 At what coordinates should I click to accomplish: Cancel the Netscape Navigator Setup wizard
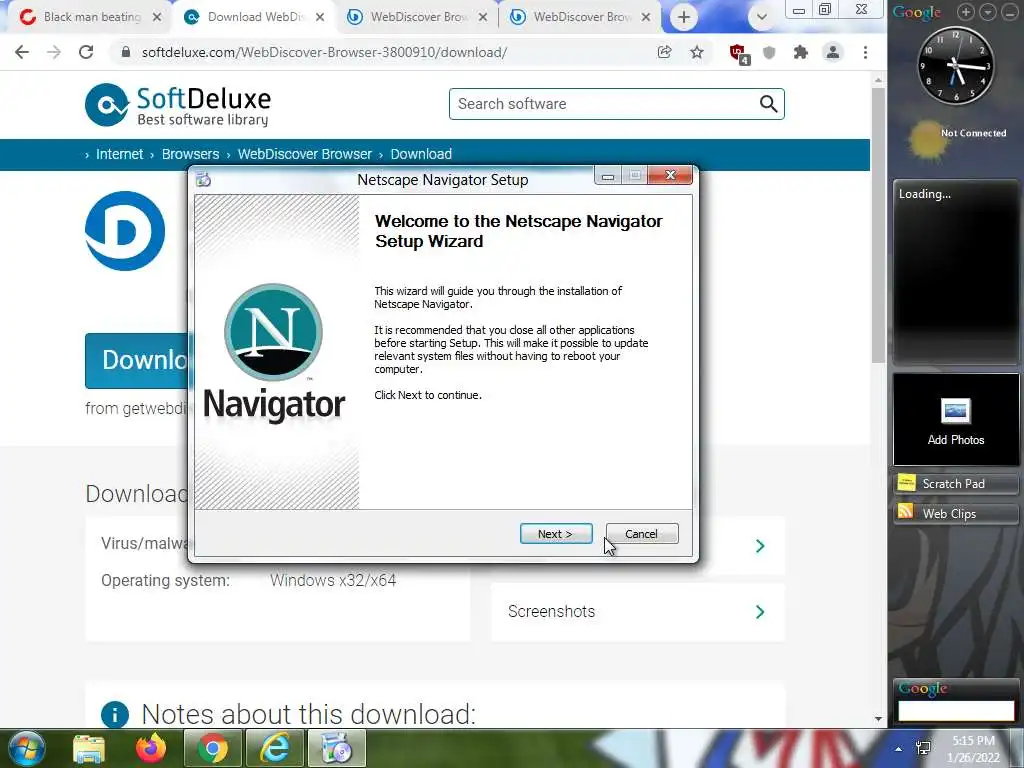[641, 534]
